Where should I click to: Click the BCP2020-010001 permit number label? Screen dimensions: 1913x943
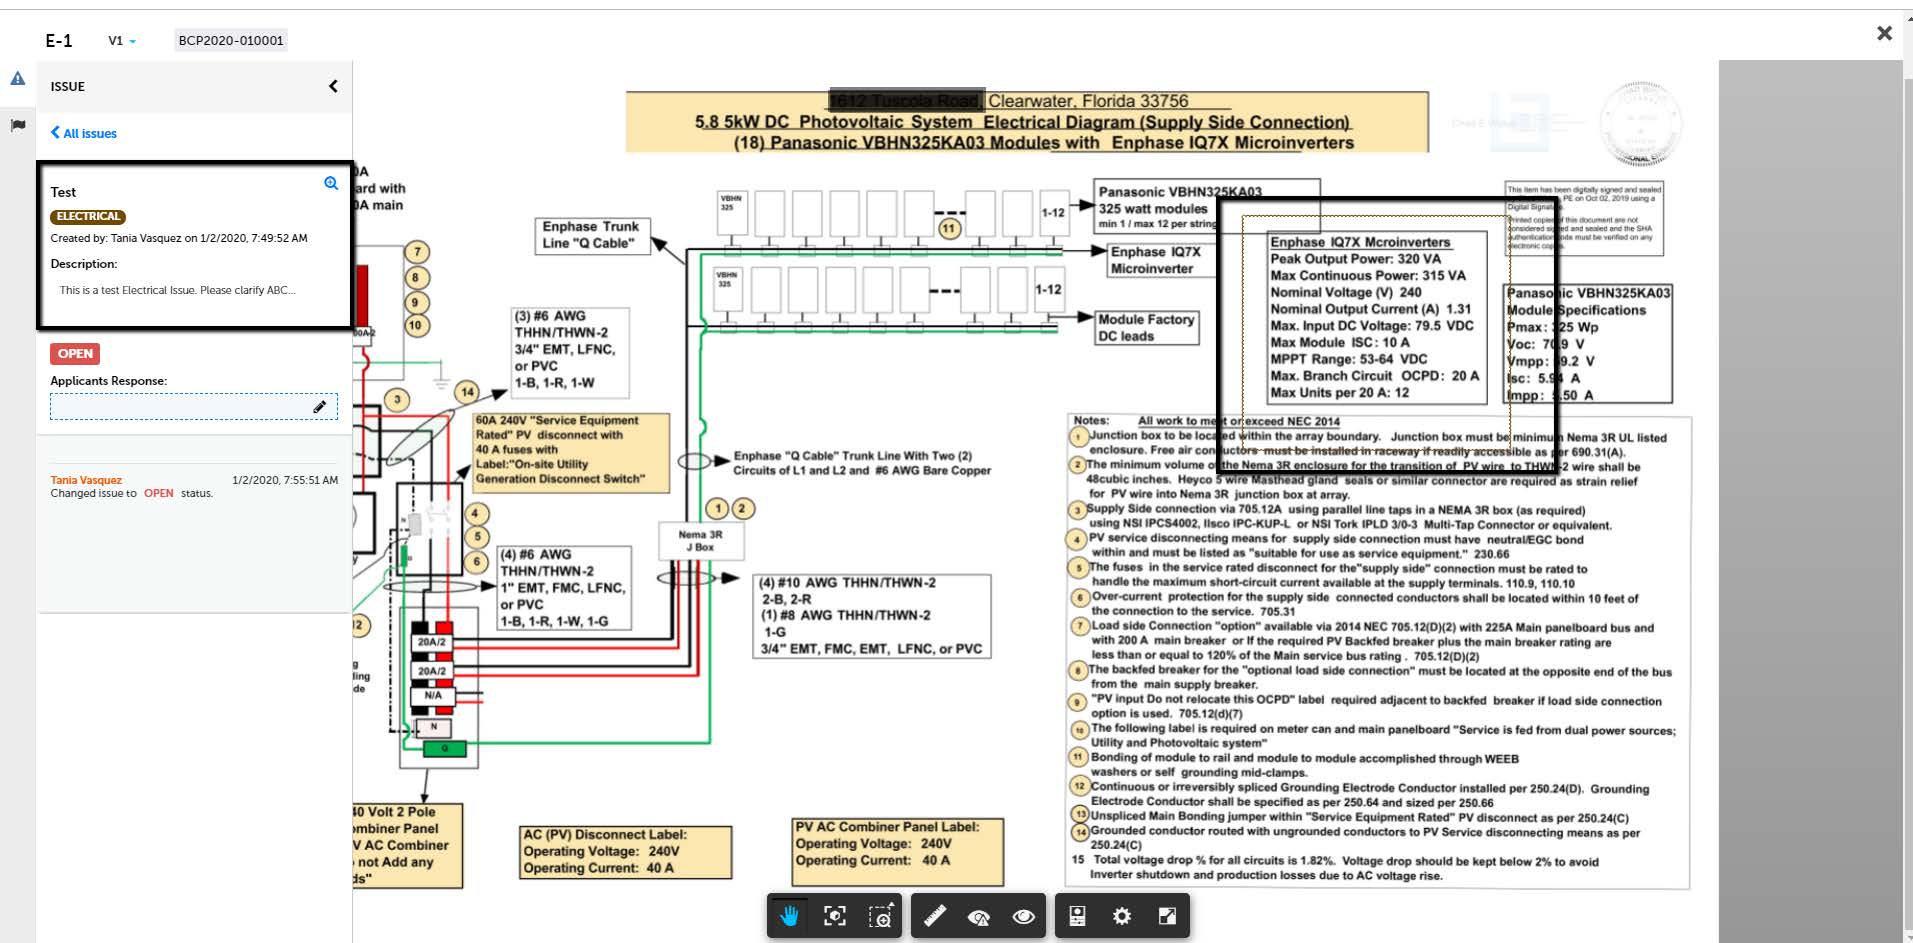click(231, 41)
